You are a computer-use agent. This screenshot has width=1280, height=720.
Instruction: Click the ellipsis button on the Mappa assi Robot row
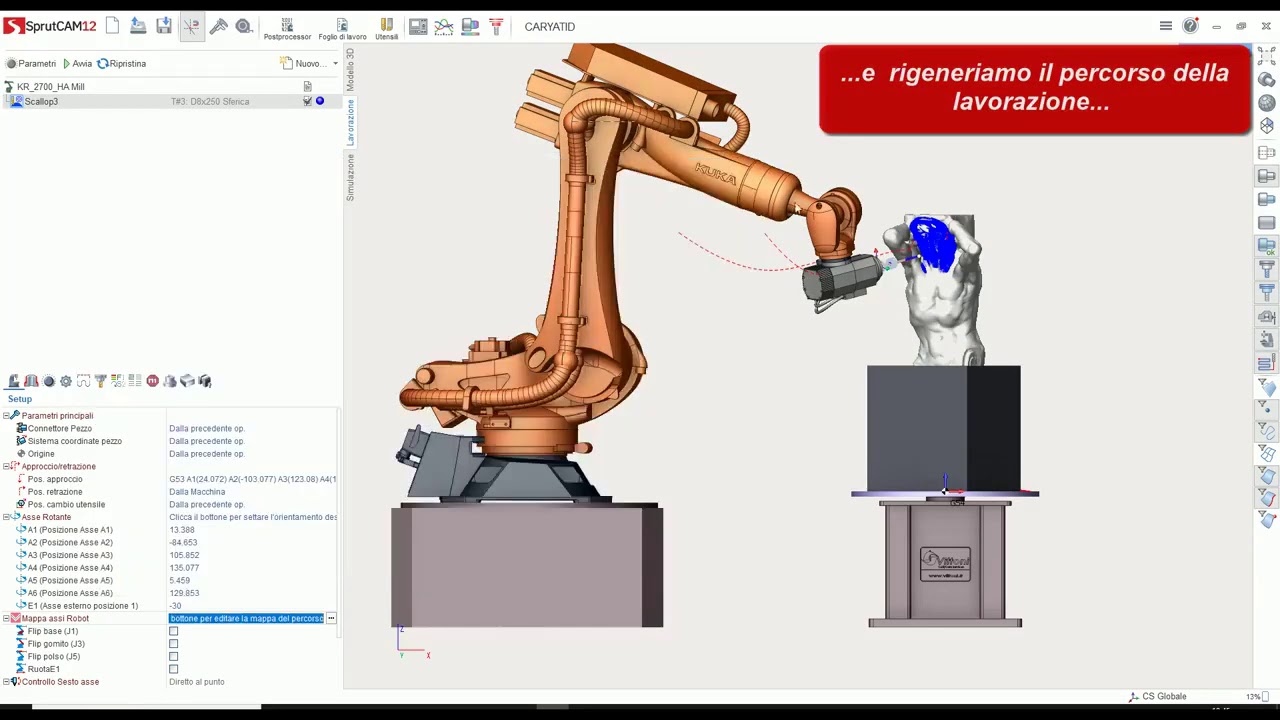(x=331, y=618)
